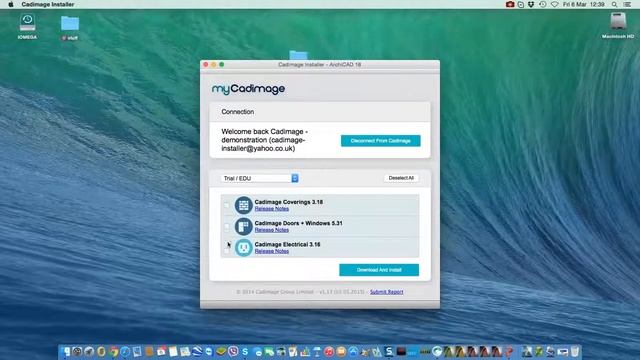Click the Disconnect From Cadimage button

(x=380, y=141)
